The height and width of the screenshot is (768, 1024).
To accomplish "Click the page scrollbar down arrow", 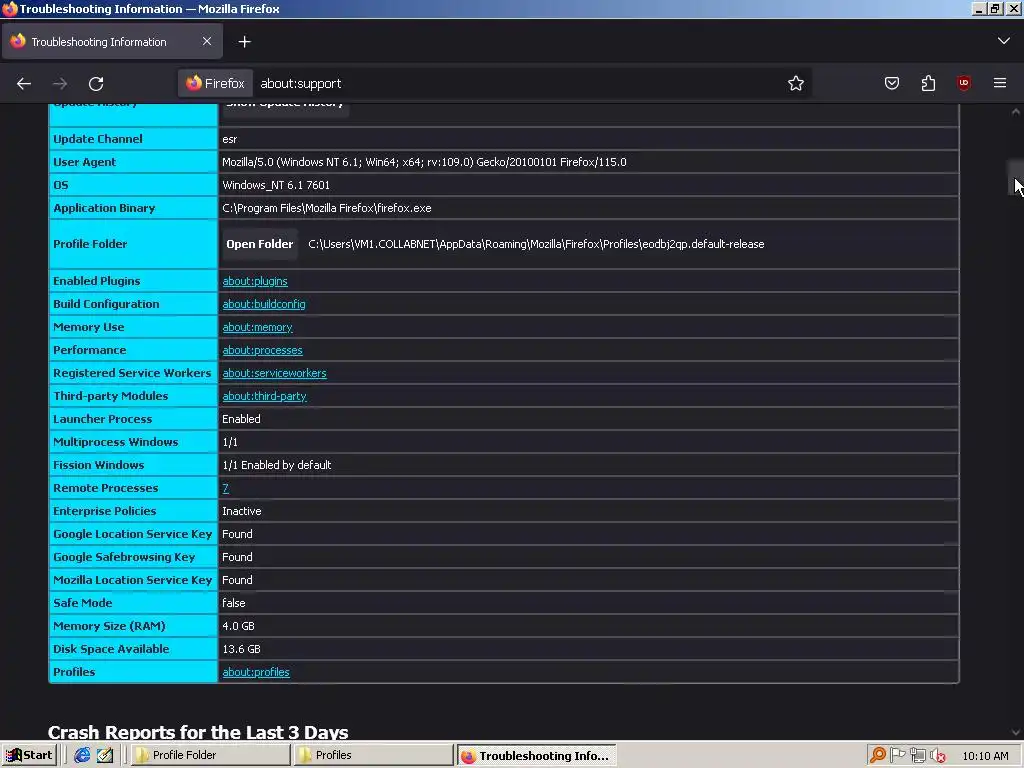I will click(1016, 732).
